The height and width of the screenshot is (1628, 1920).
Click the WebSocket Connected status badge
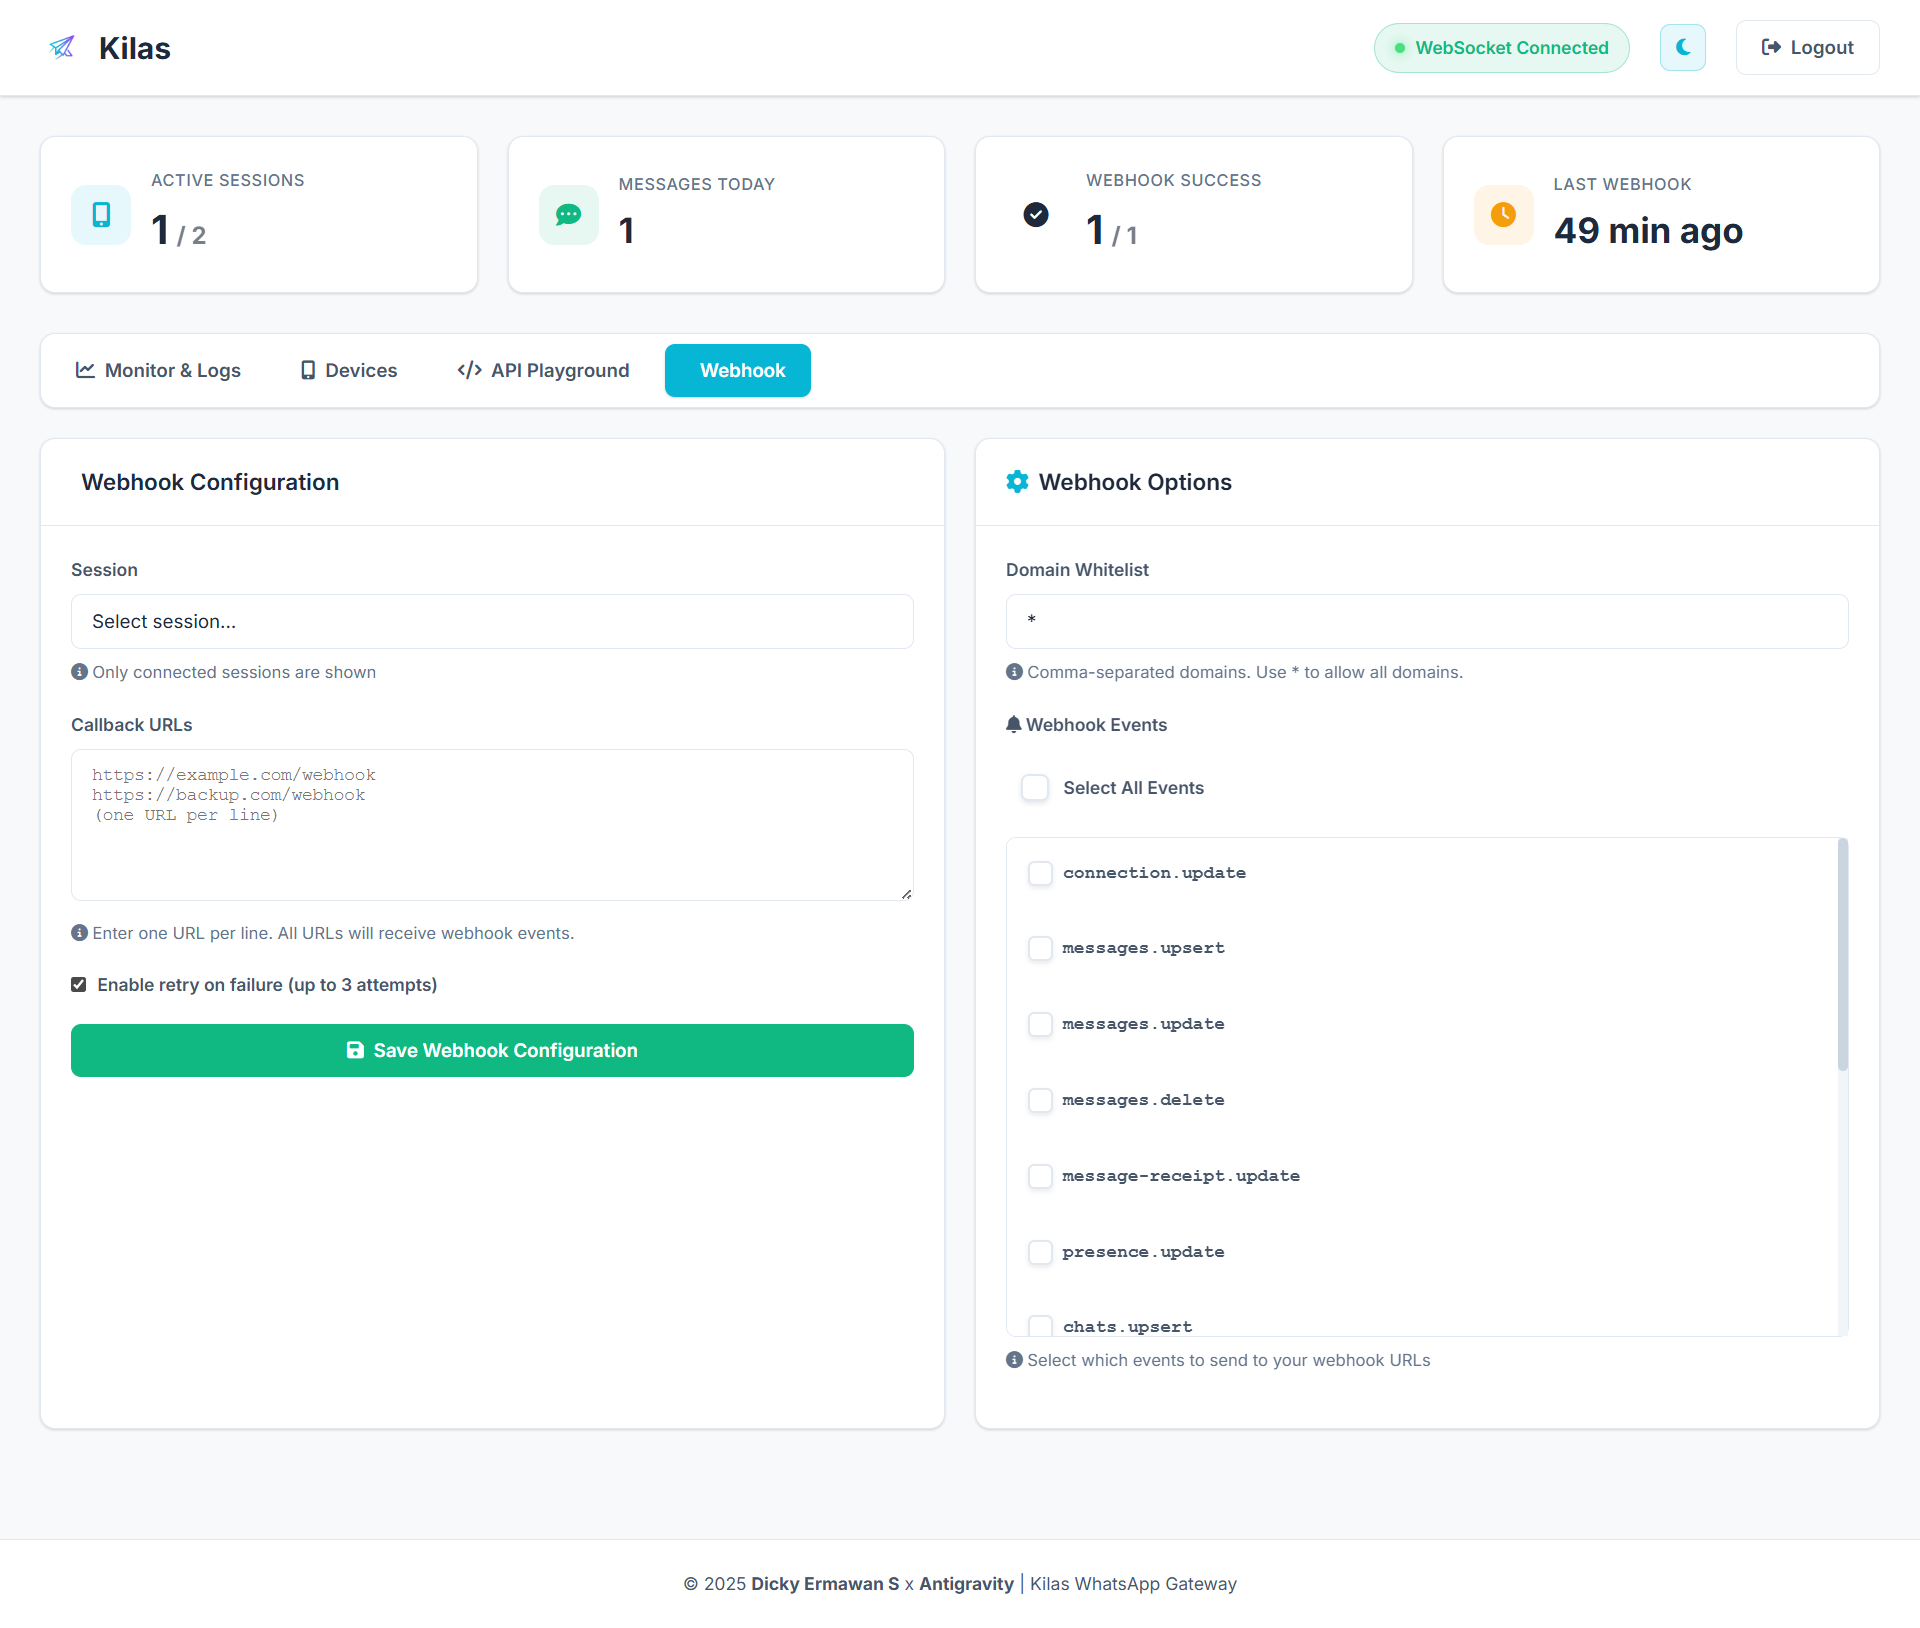coord(1501,48)
